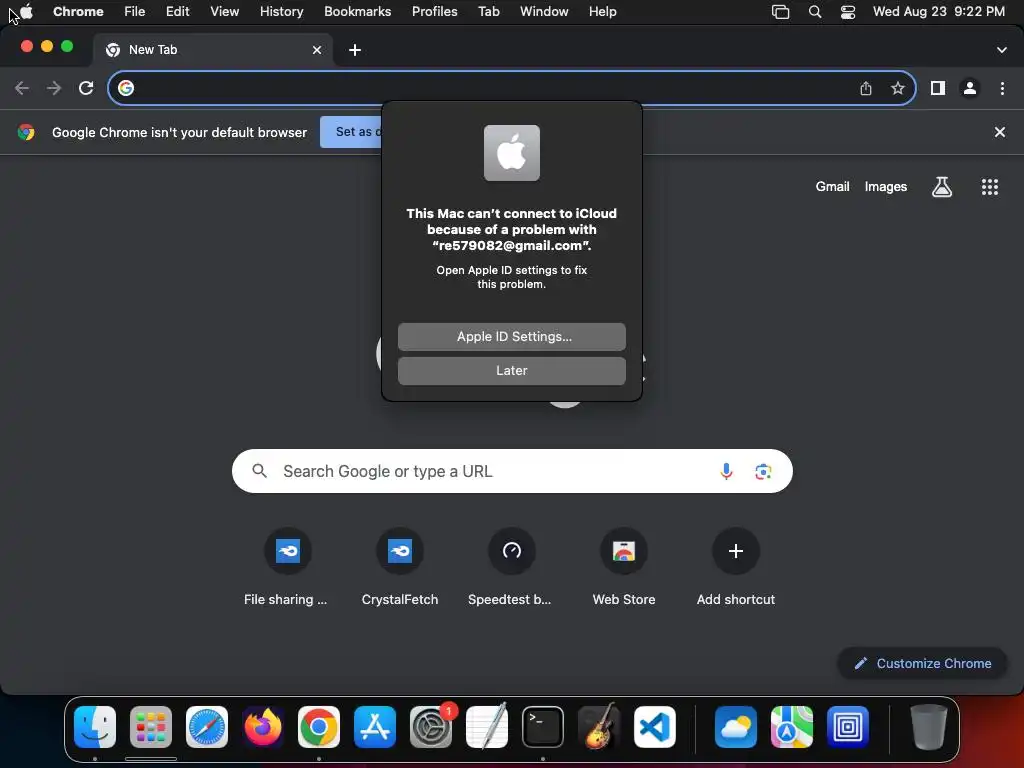The image size is (1024, 768).
Task: Open the App Store from the Dock
Action: [375, 727]
